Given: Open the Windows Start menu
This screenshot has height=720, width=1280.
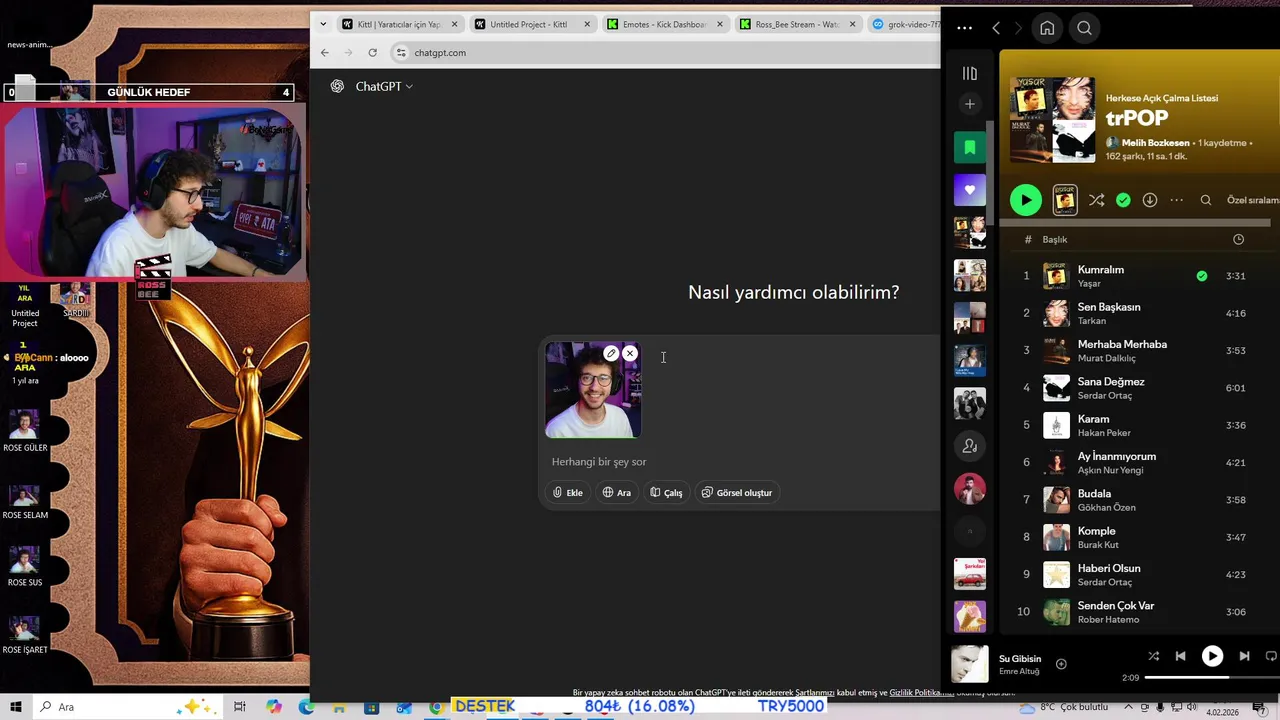Looking at the screenshot, I should click(16, 707).
